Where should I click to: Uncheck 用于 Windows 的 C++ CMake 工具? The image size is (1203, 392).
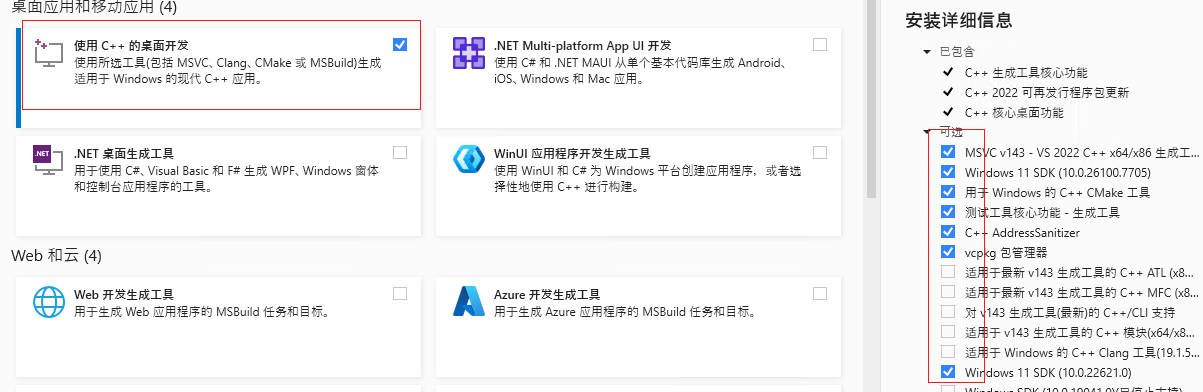[947, 192]
